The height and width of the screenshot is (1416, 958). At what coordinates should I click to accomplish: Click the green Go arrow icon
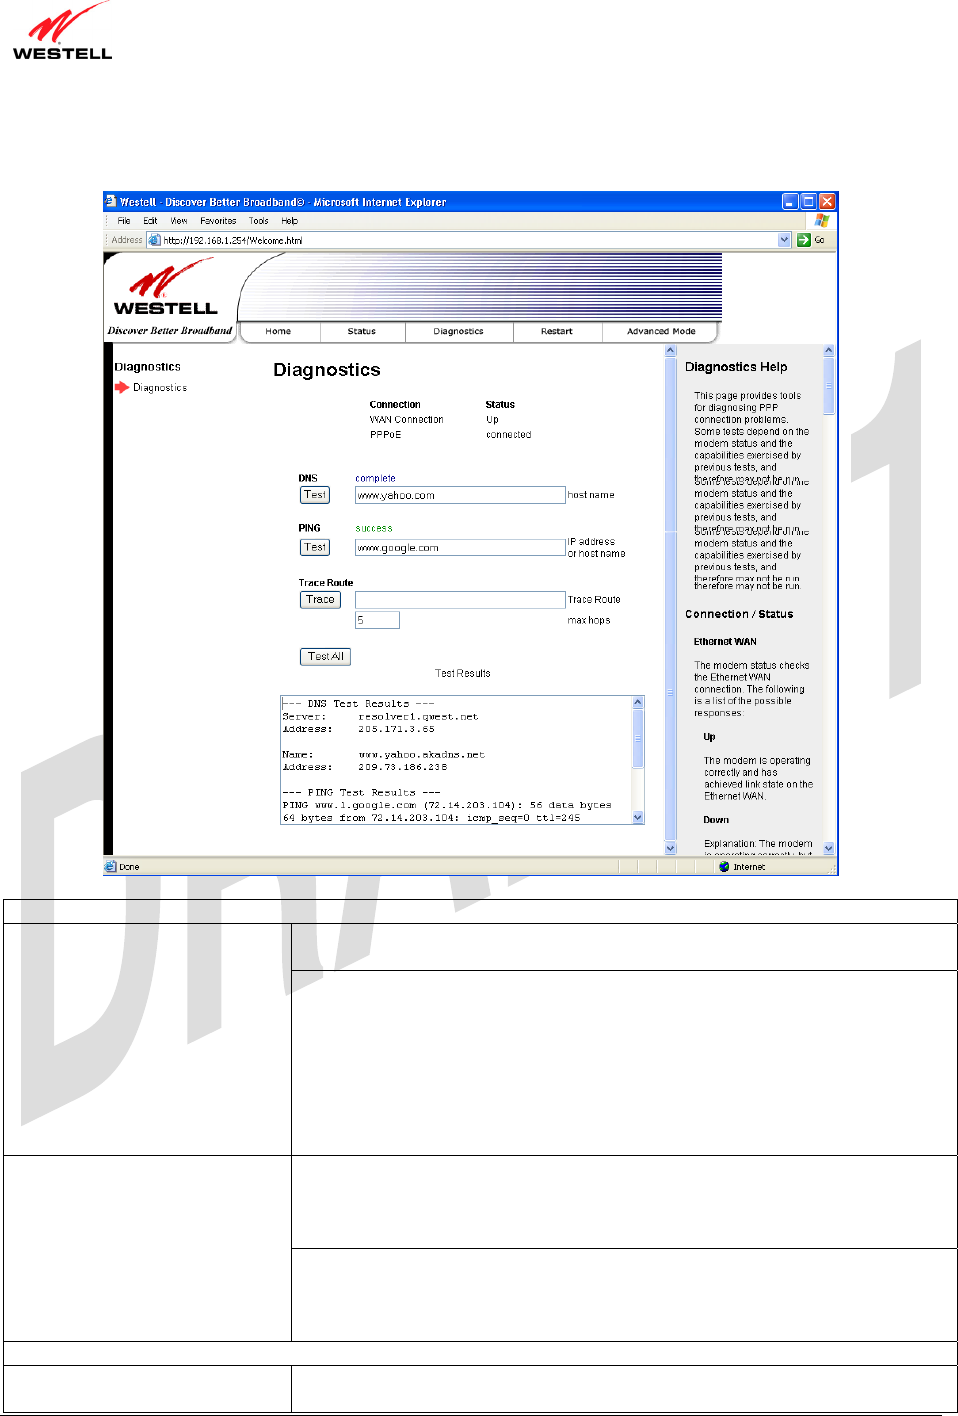coord(803,240)
